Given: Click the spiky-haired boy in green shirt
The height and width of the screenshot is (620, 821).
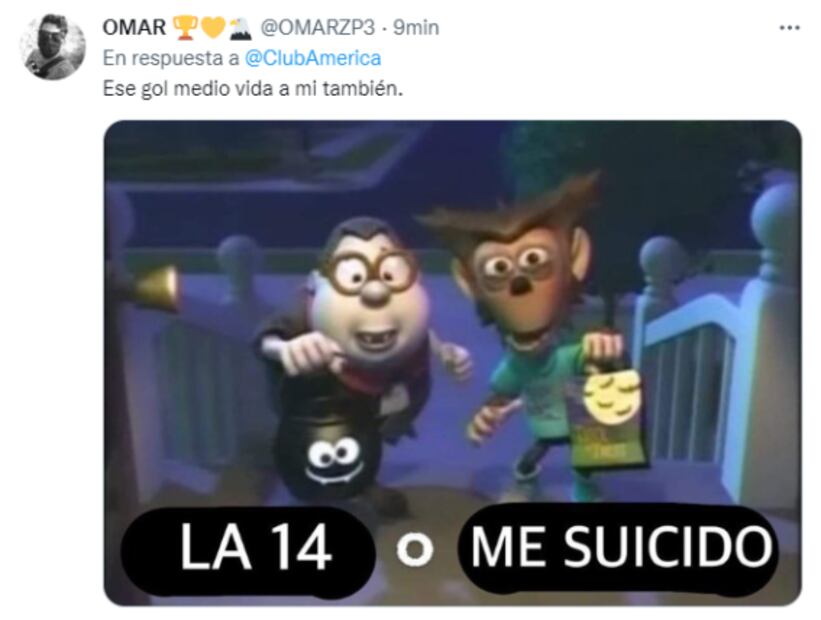Looking at the screenshot, I should 529,319.
